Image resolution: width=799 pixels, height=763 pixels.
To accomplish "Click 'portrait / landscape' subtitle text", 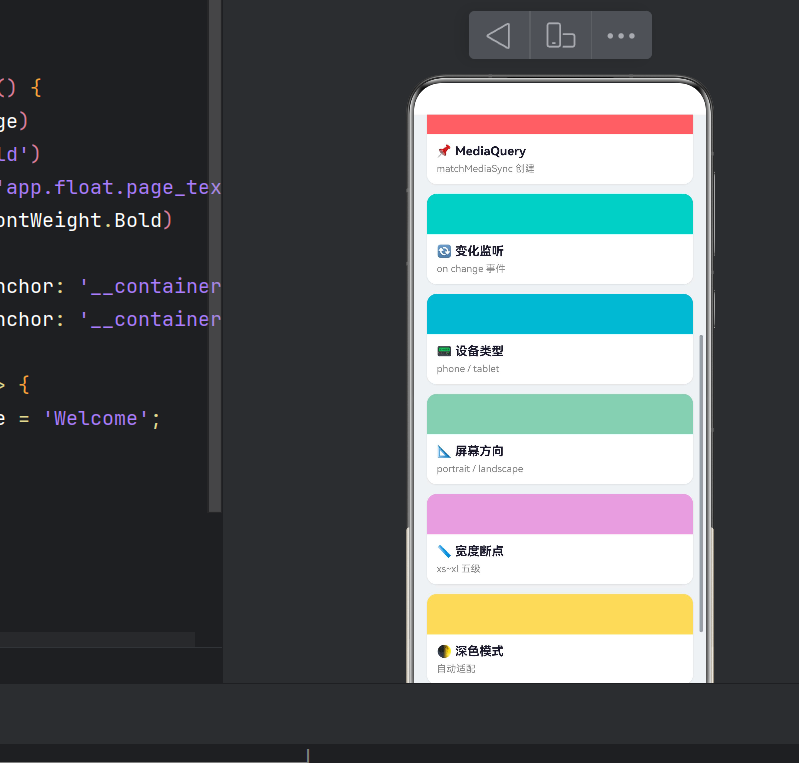I will tap(480, 468).
